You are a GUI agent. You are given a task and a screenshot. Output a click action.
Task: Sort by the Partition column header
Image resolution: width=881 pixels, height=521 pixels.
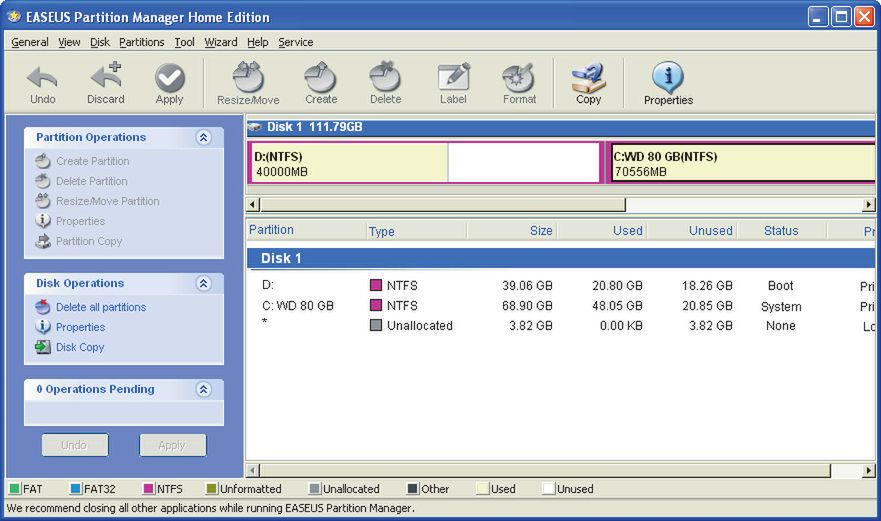(306, 230)
